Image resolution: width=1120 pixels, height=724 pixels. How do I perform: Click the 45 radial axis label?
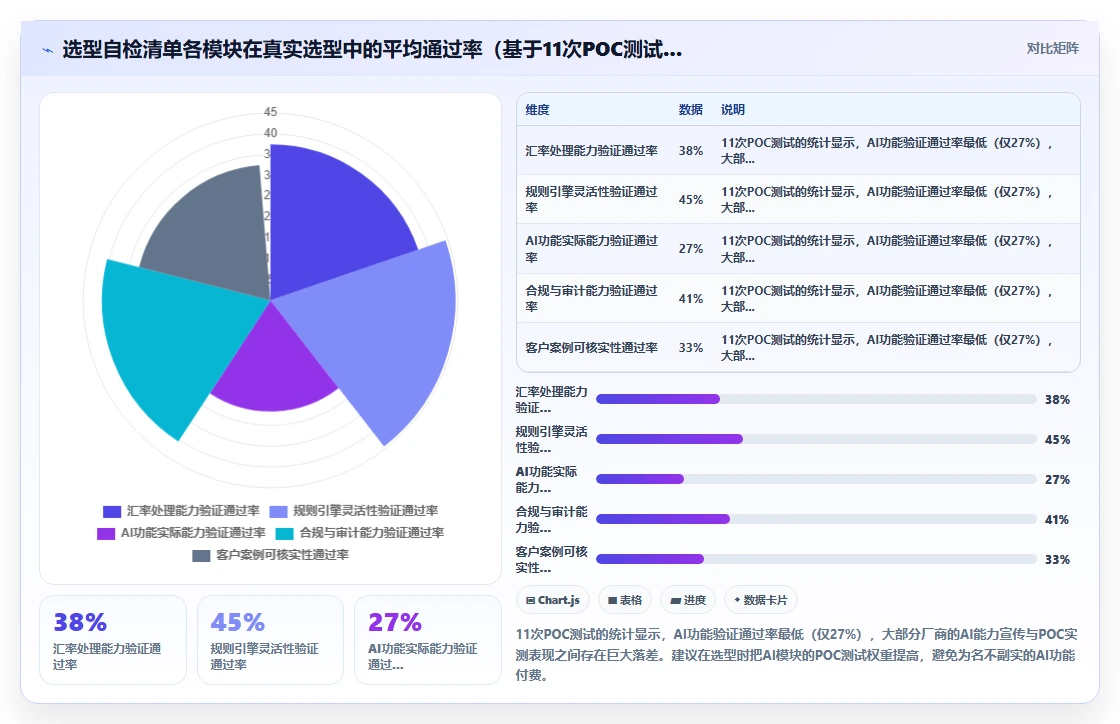click(270, 111)
